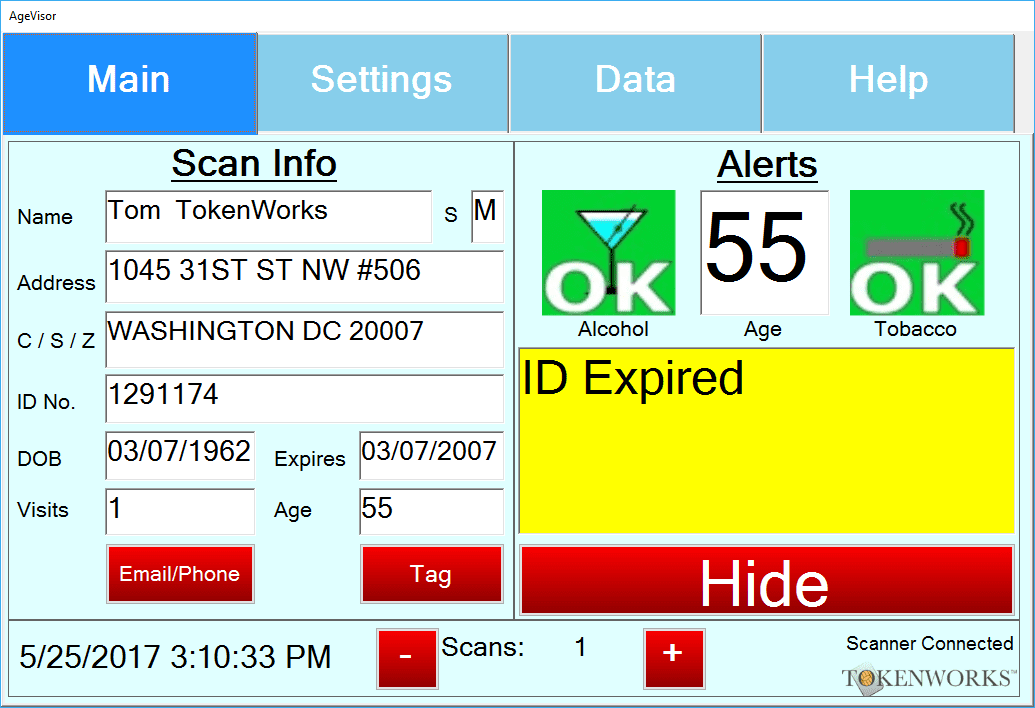Viewport: 1035px width, 708px height.
Task: Switch to the Main tab
Action: [129, 82]
